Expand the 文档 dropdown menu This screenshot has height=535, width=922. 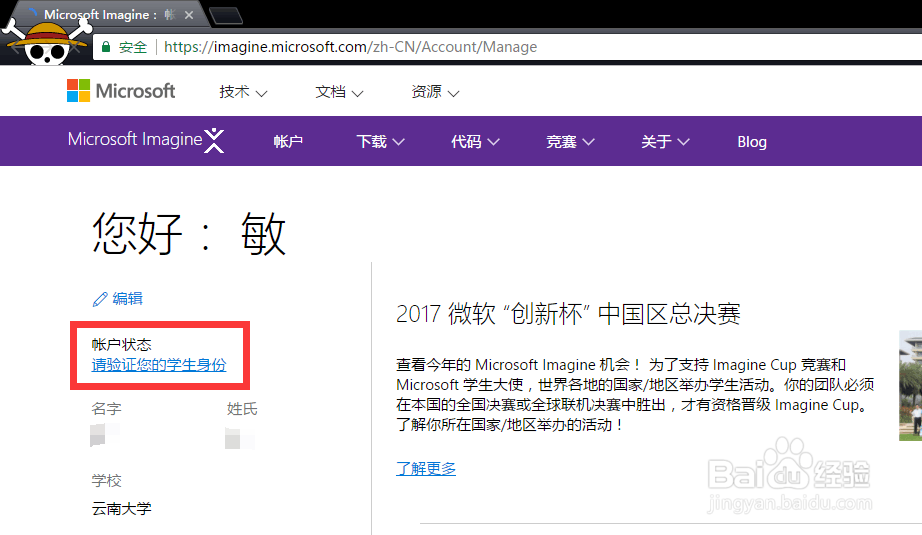339,92
